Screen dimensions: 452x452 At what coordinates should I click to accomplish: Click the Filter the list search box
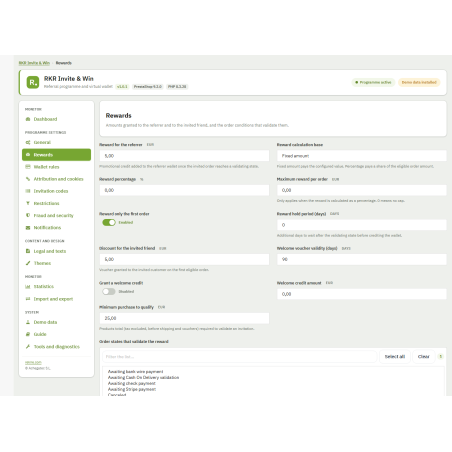(240, 357)
